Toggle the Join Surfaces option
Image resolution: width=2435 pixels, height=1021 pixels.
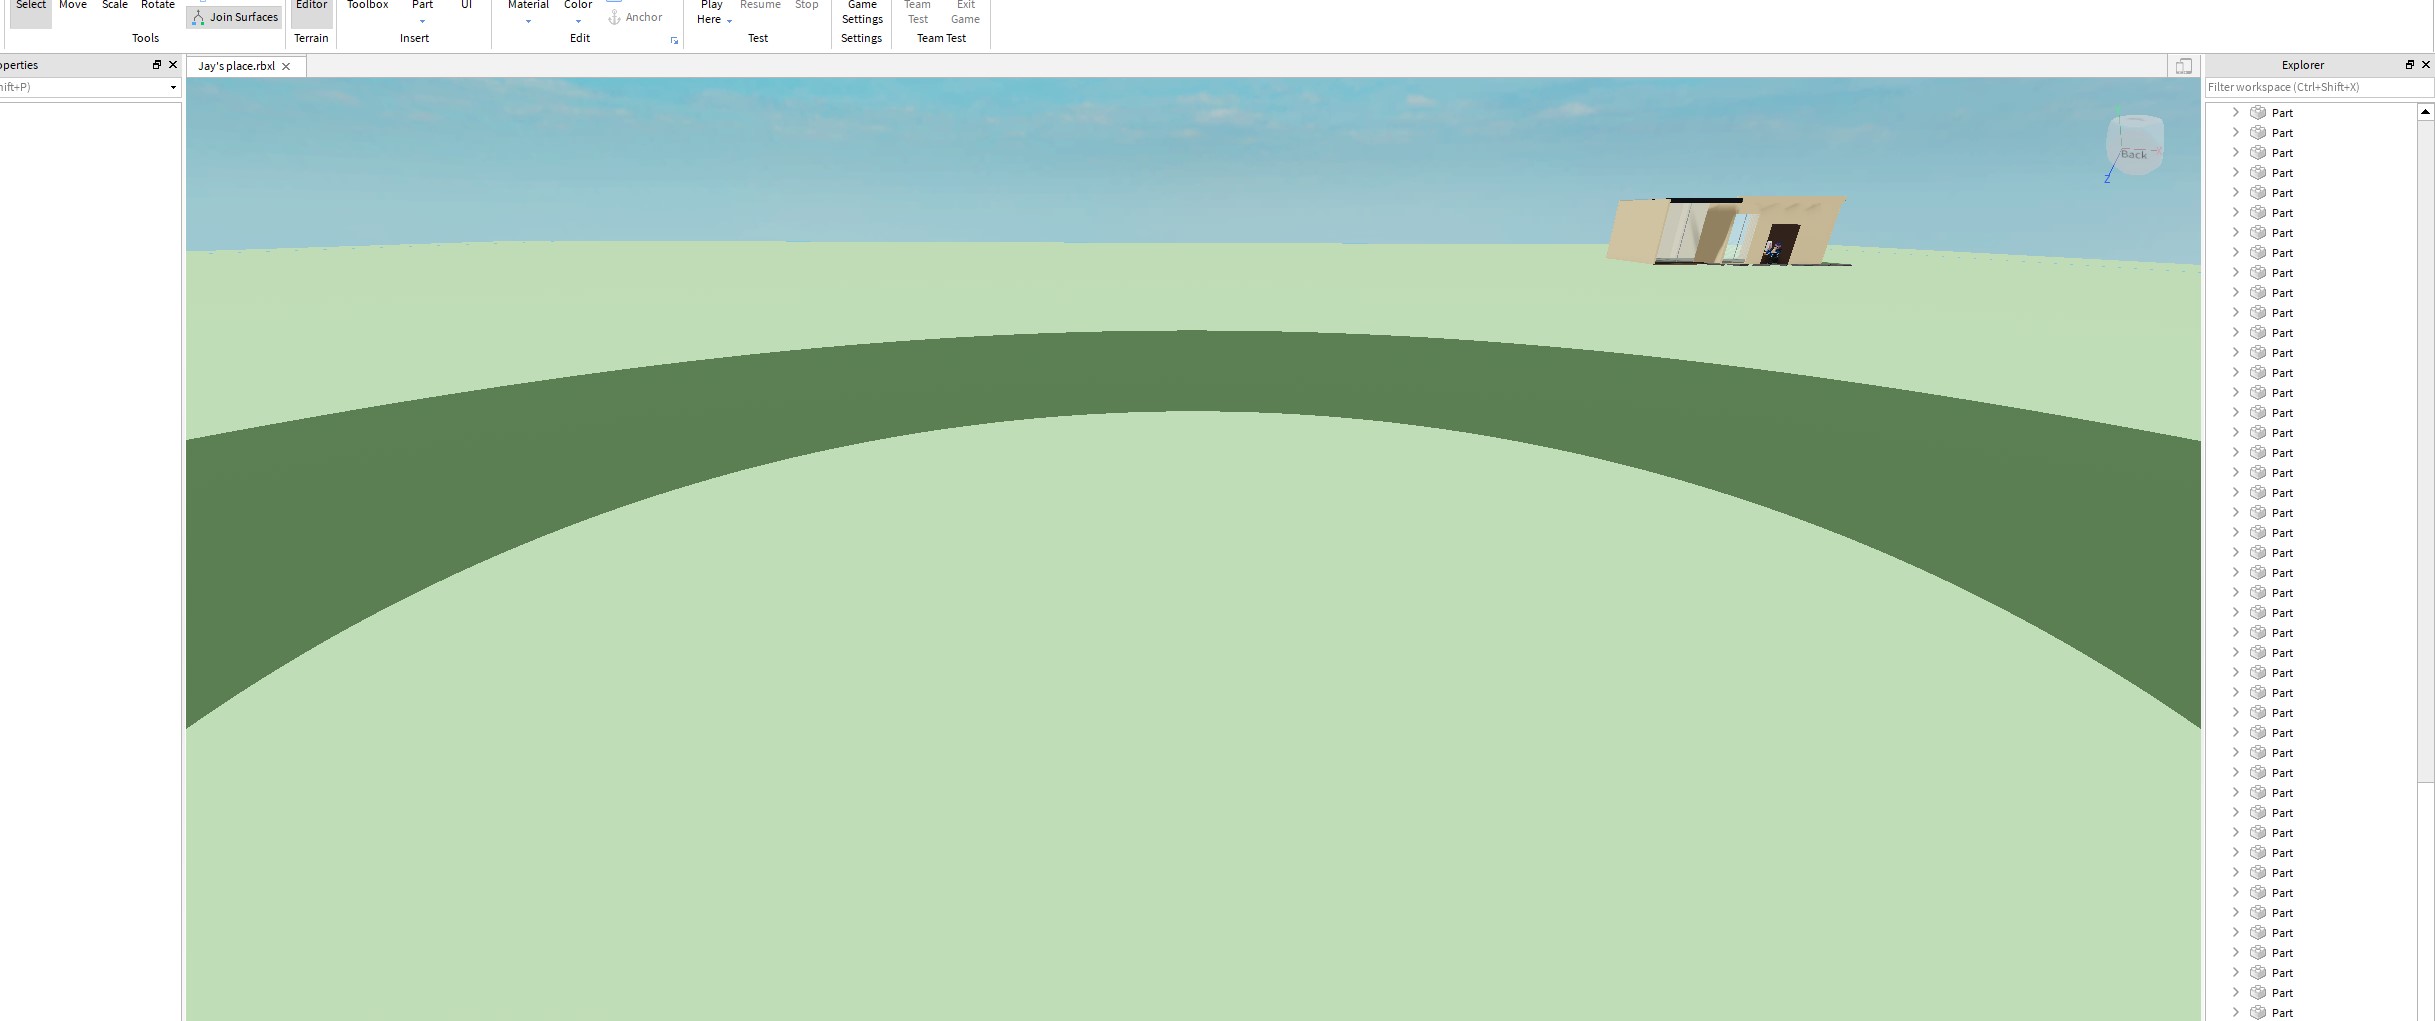click(235, 17)
